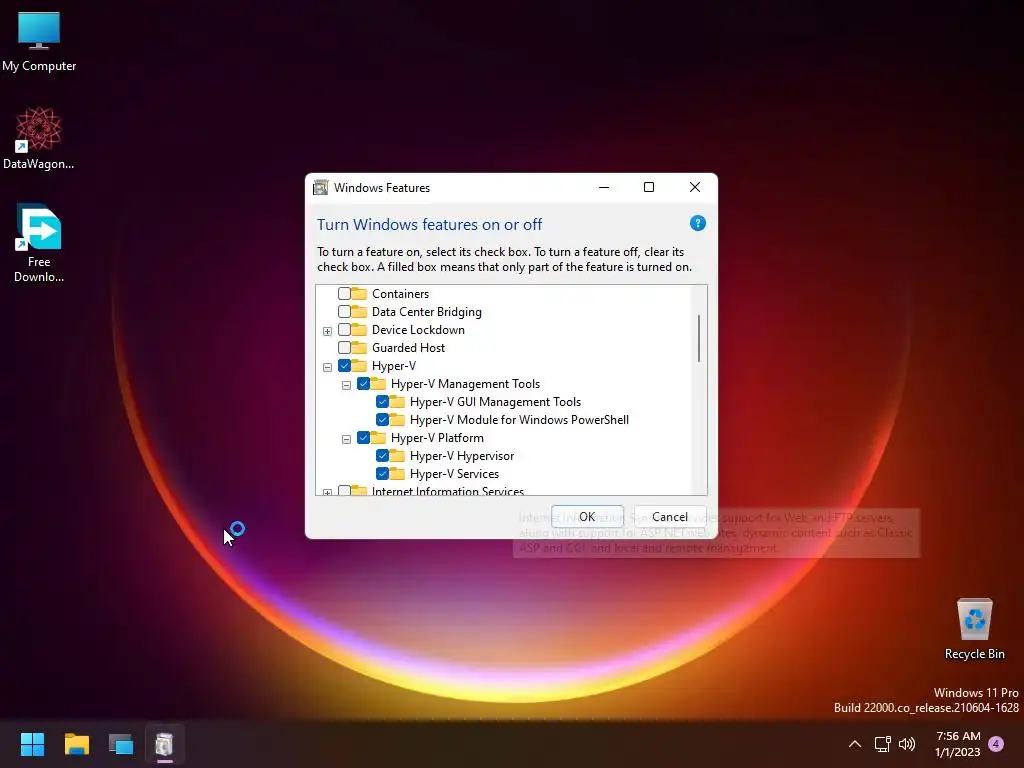The width and height of the screenshot is (1024, 768).
Task: Collapse the Hyper-V Management Tools node
Action: tap(346, 385)
